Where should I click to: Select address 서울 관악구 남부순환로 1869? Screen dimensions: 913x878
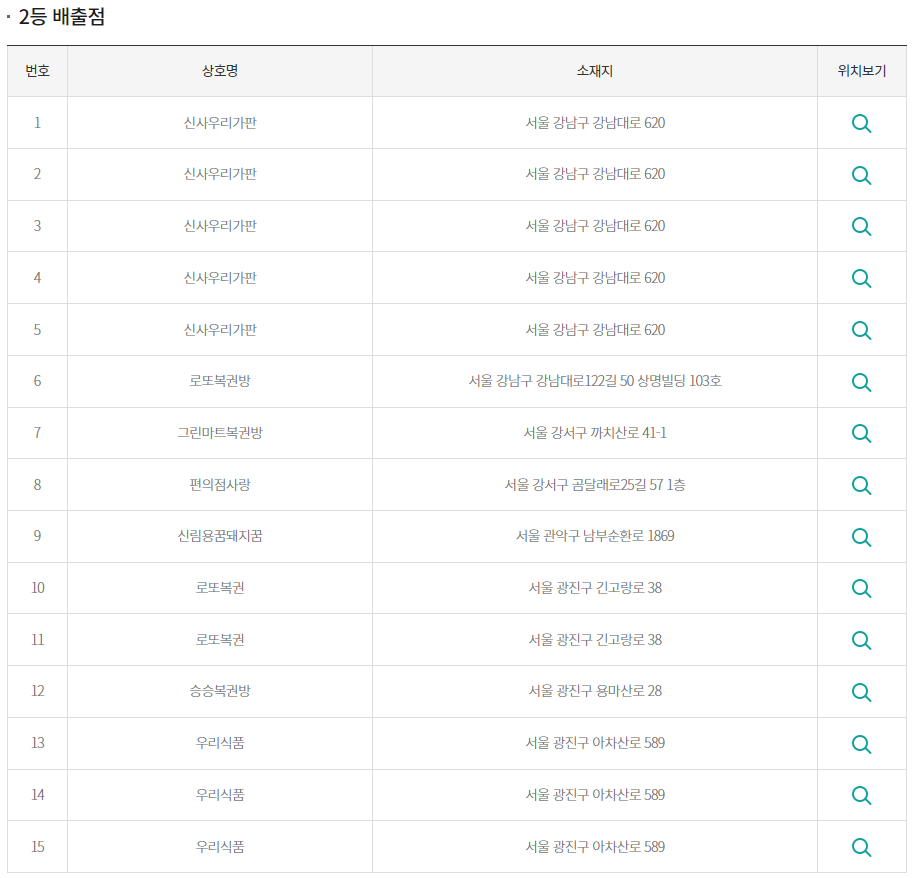pos(594,536)
